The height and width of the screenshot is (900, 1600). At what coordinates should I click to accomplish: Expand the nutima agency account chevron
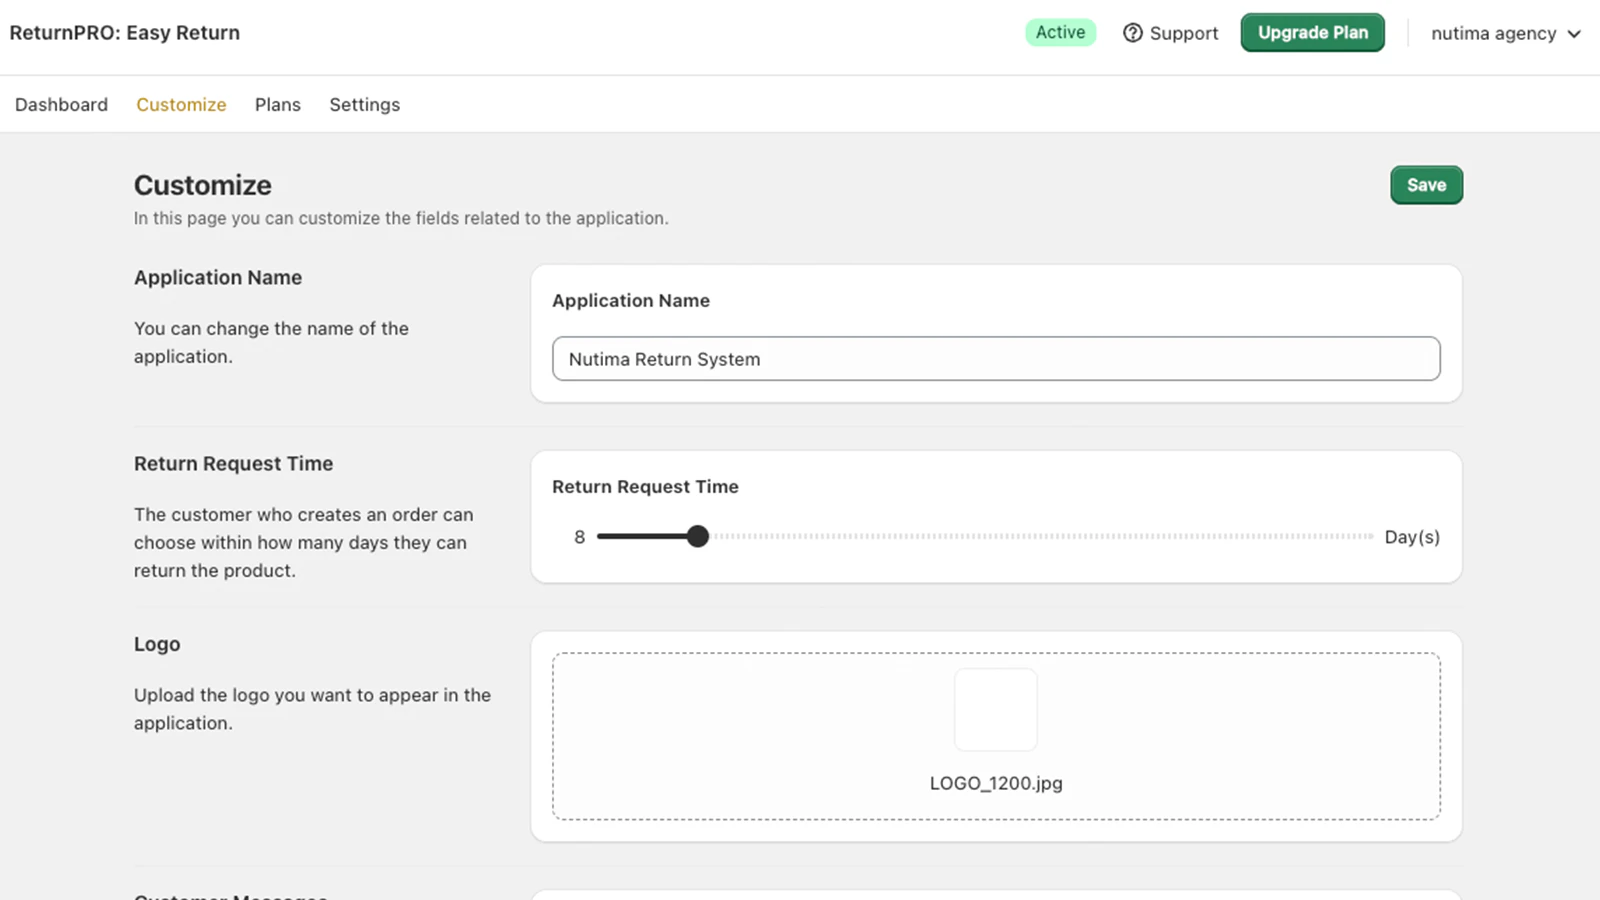[x=1574, y=34]
